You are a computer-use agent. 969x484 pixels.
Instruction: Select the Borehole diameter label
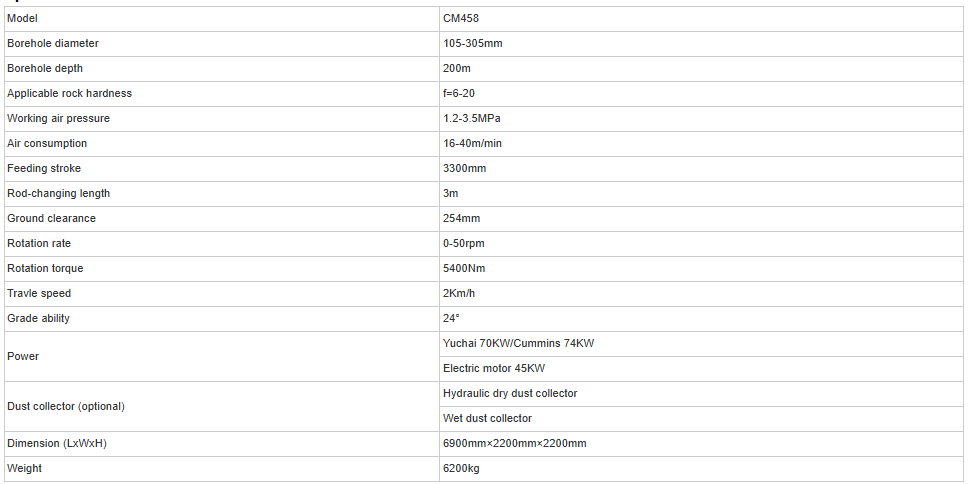click(x=53, y=44)
